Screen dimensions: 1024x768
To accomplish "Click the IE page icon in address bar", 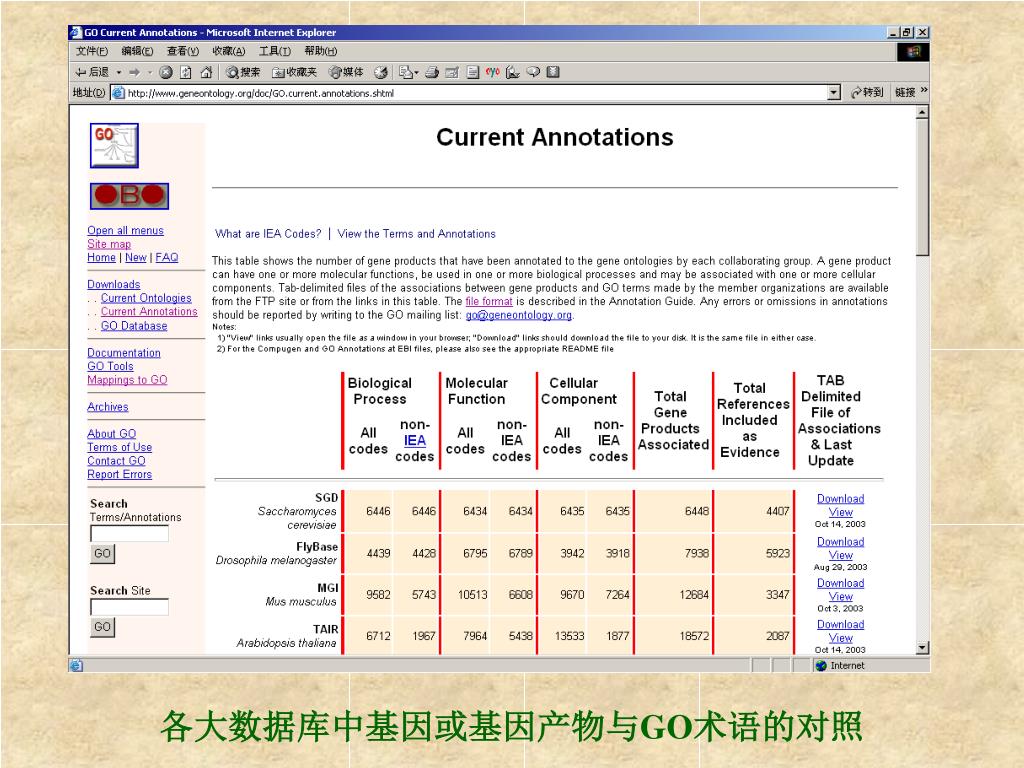I will (x=118, y=93).
